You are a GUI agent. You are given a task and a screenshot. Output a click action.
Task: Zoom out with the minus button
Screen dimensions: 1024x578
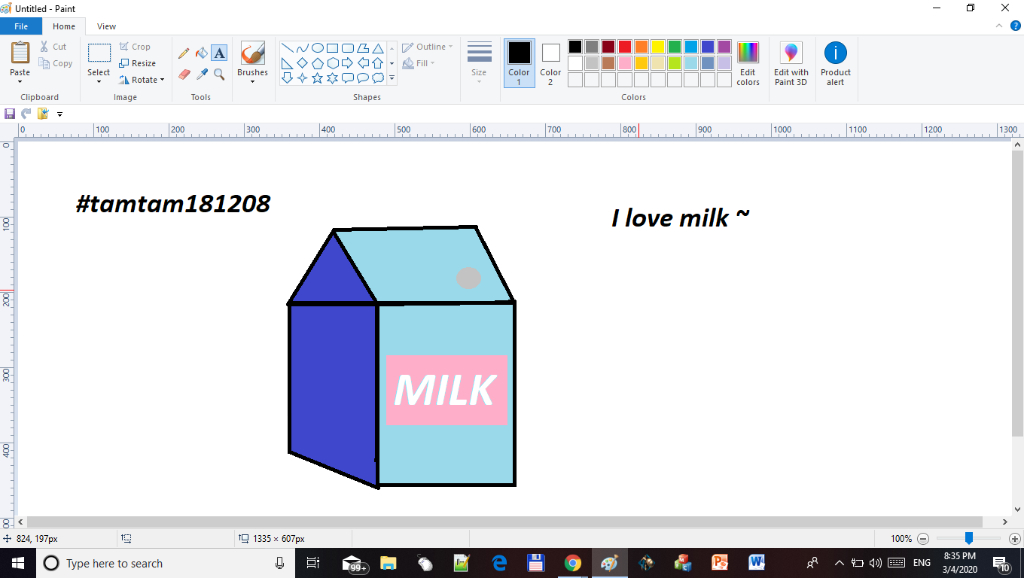(x=923, y=539)
